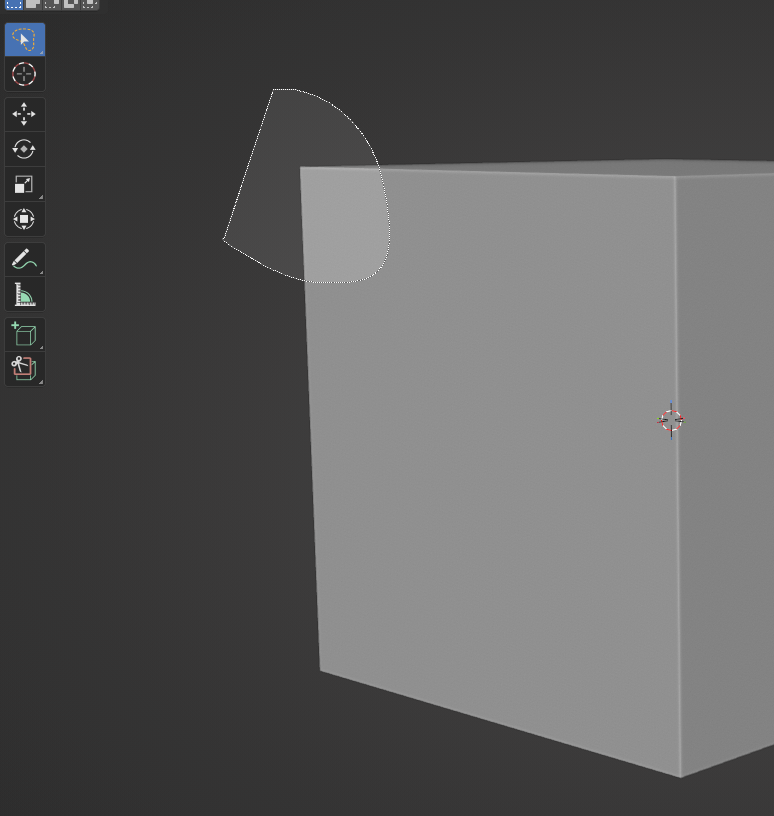Click the 3D cursor crosshair in viewport
Viewport: 774px width, 816px height.
coord(670,420)
